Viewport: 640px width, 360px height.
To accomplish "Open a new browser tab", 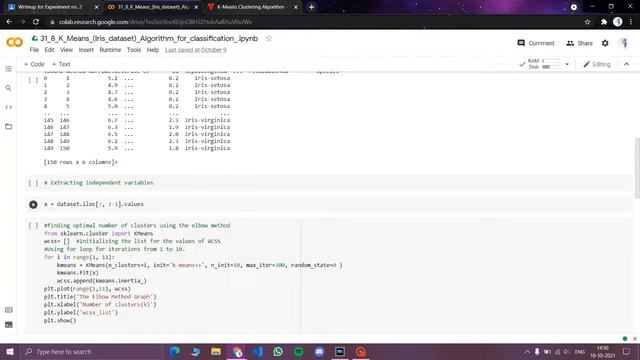I will point(311,7).
